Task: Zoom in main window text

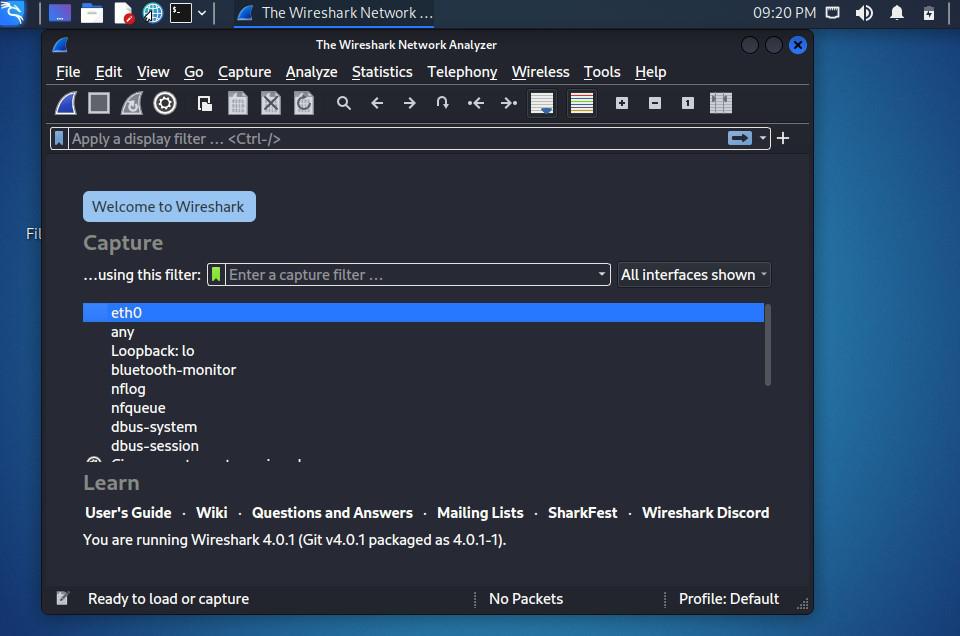Action: click(x=622, y=103)
